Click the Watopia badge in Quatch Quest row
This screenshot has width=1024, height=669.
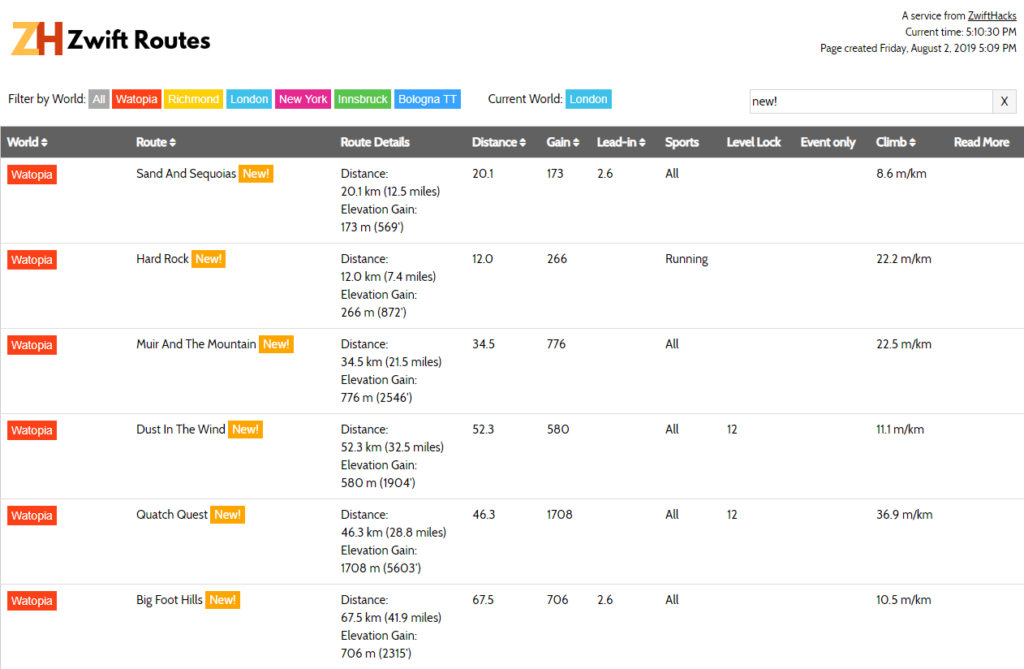[32, 515]
